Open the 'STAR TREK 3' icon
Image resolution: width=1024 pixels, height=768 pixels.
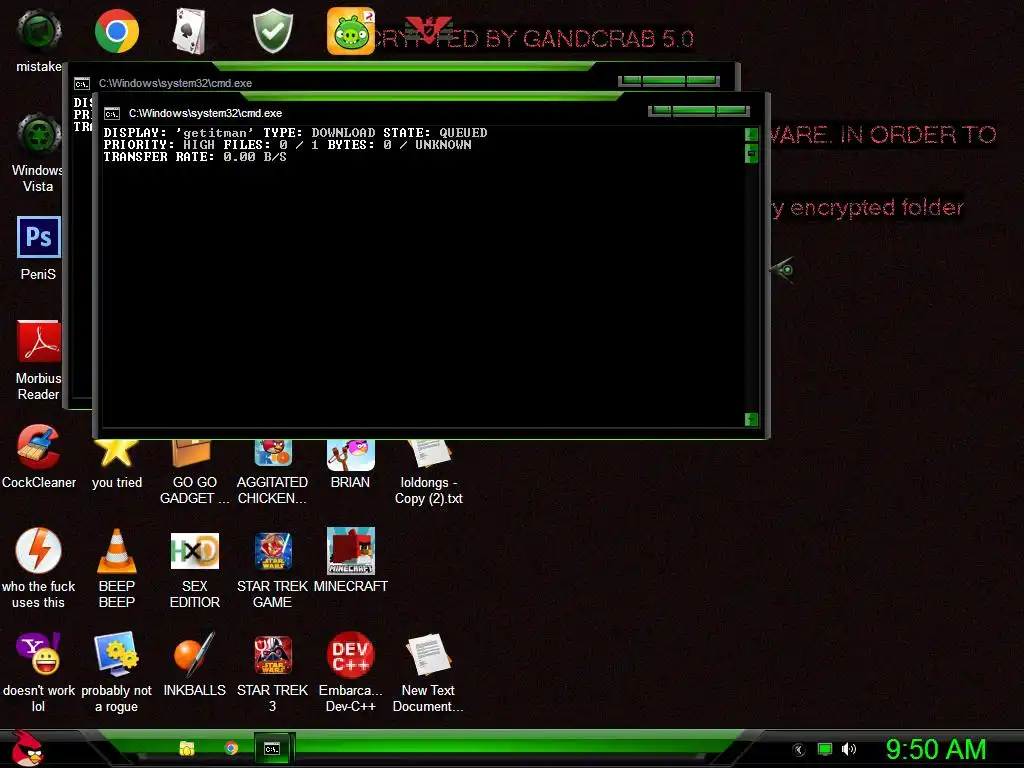pyautogui.click(x=272, y=673)
